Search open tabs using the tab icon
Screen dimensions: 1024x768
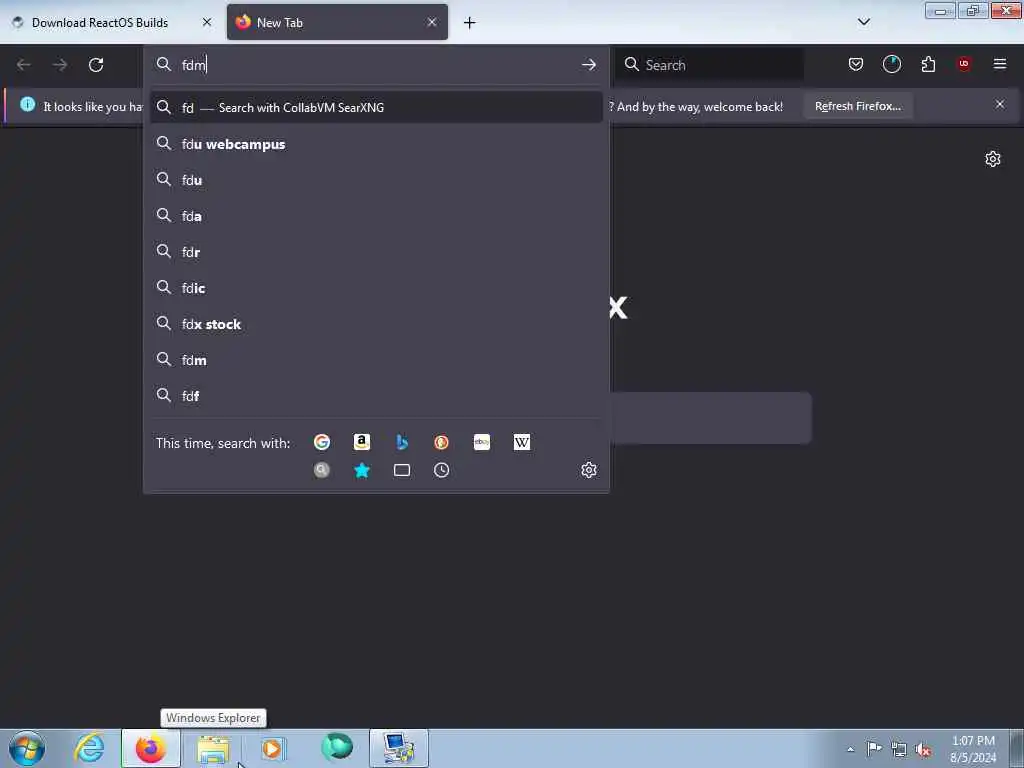[402, 470]
